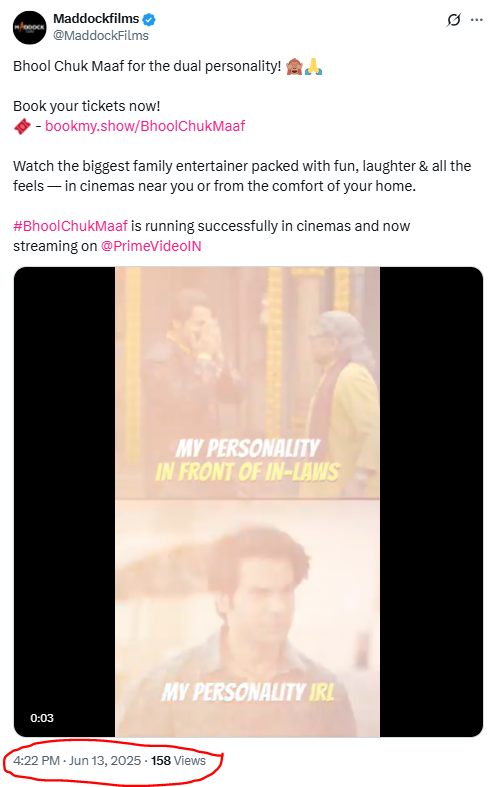The image size is (496, 787).
Task: Open the @MaddockFilms handle link
Action: coord(101,36)
